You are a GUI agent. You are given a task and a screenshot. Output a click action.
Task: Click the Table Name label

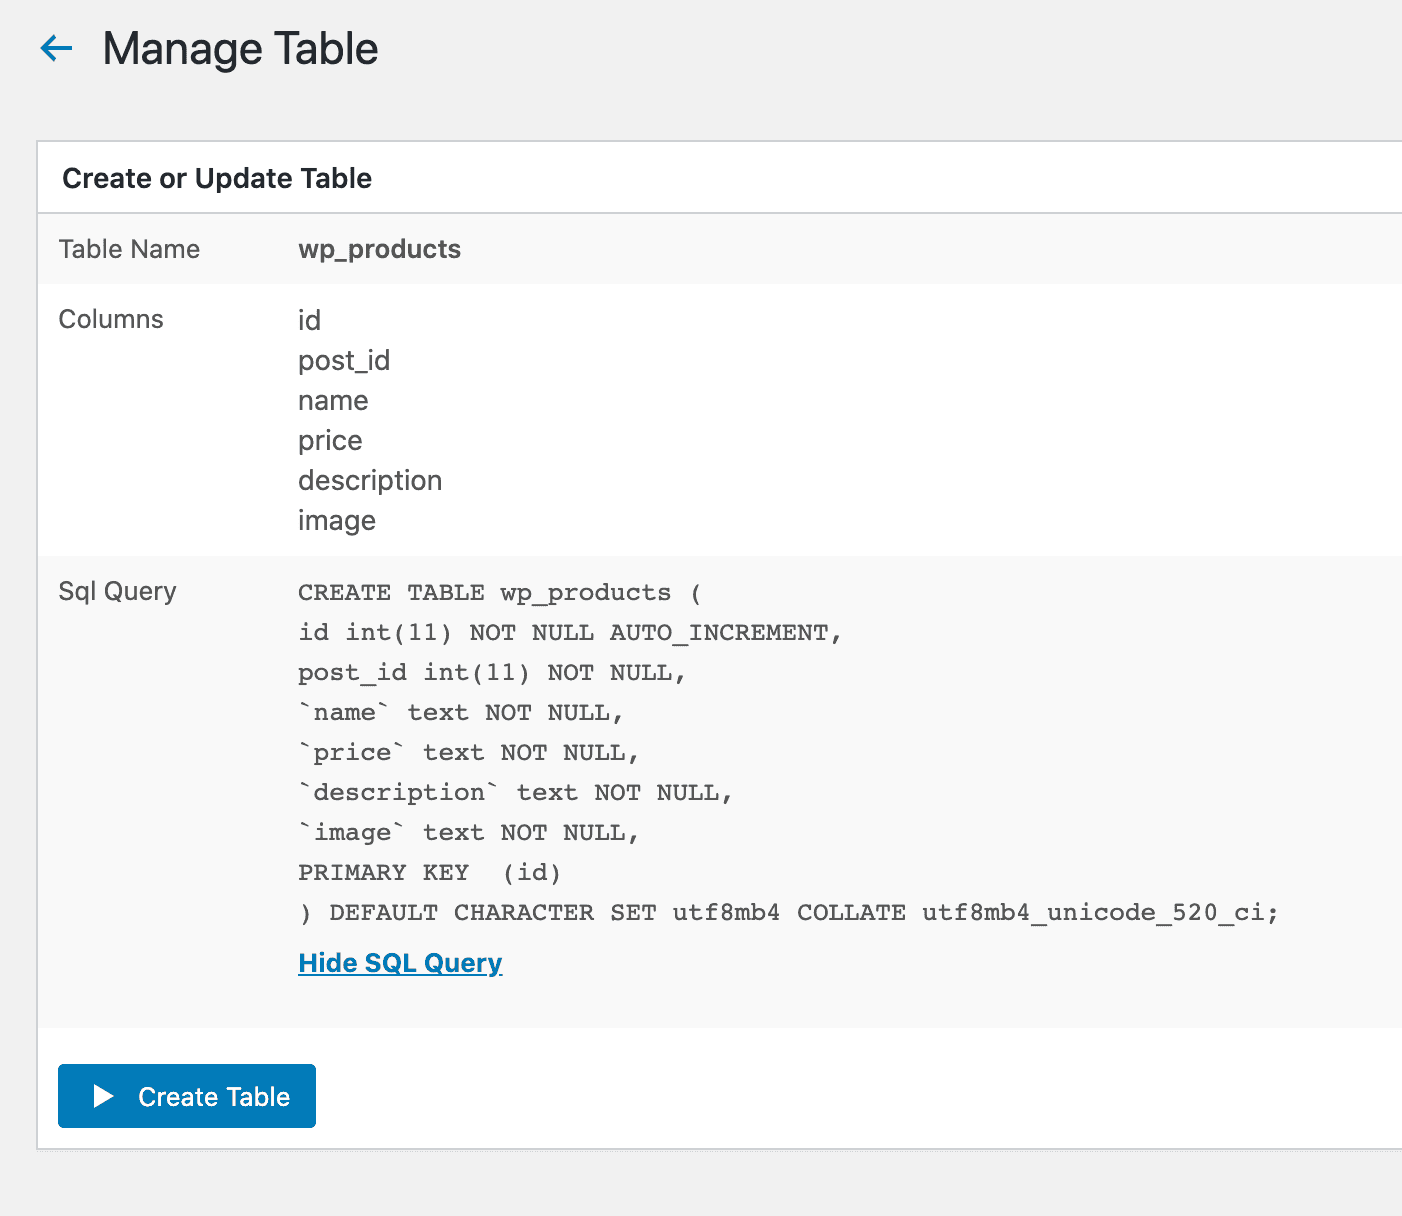tap(129, 249)
